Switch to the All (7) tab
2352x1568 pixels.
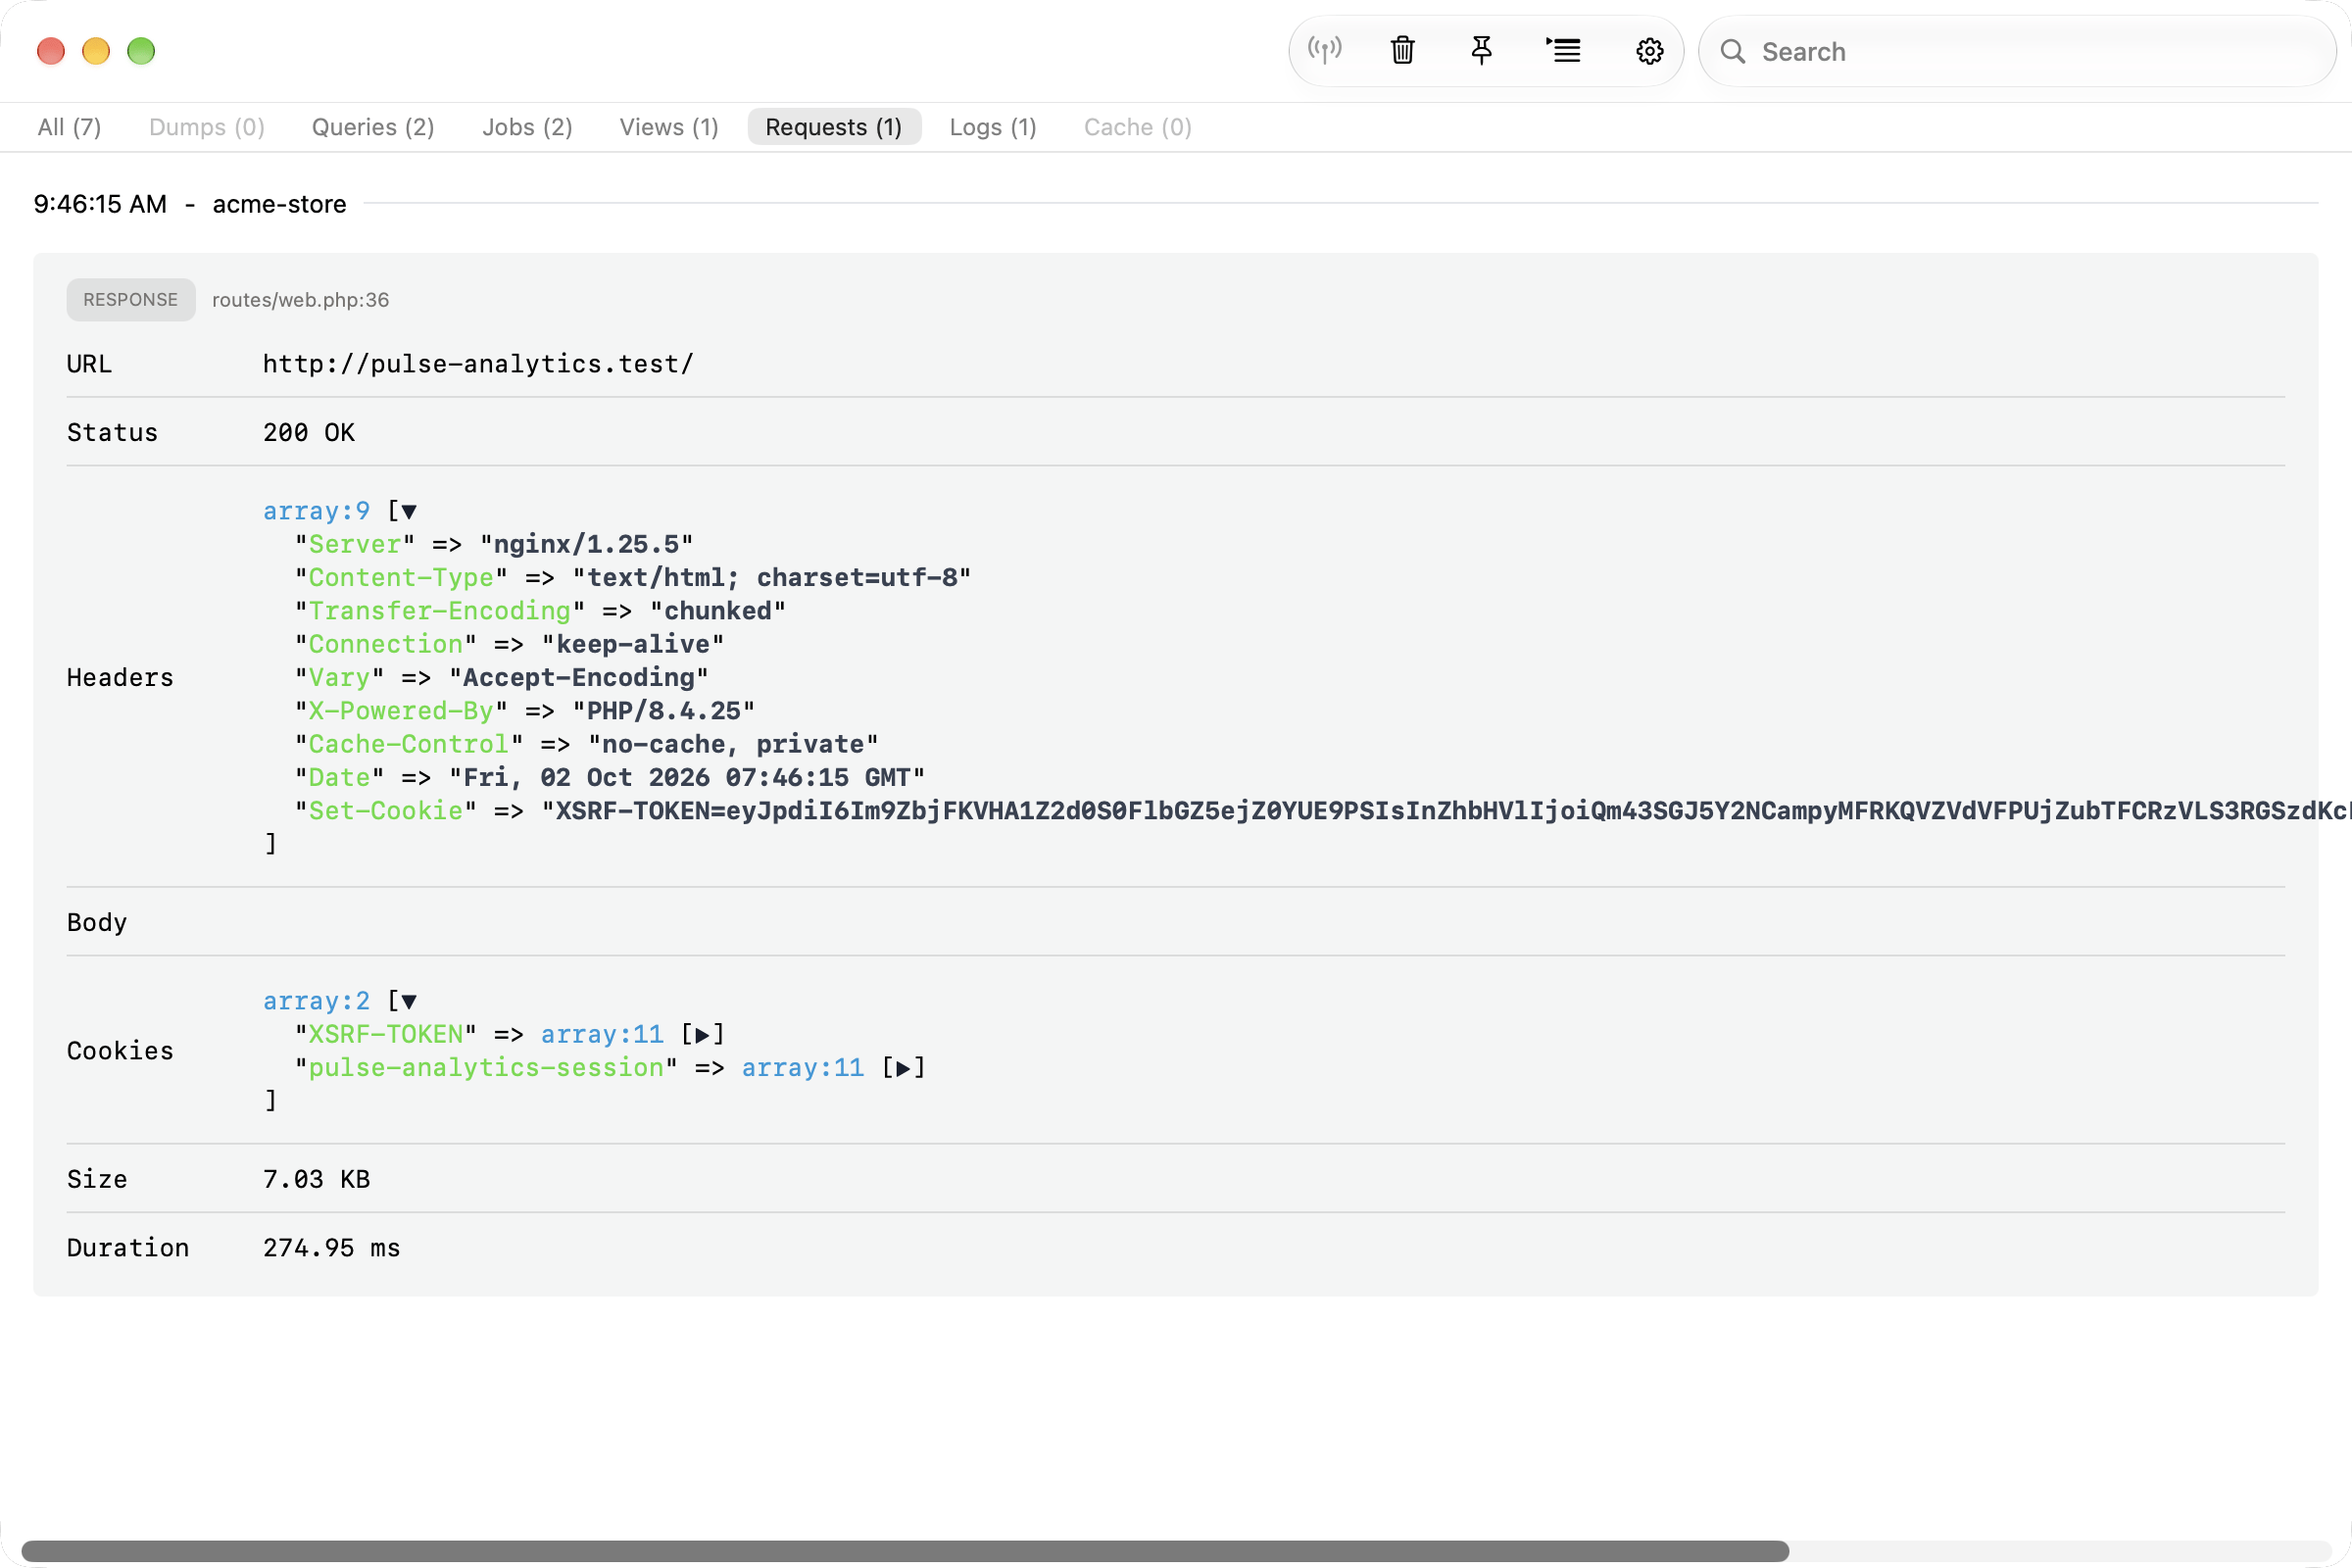pos(69,127)
